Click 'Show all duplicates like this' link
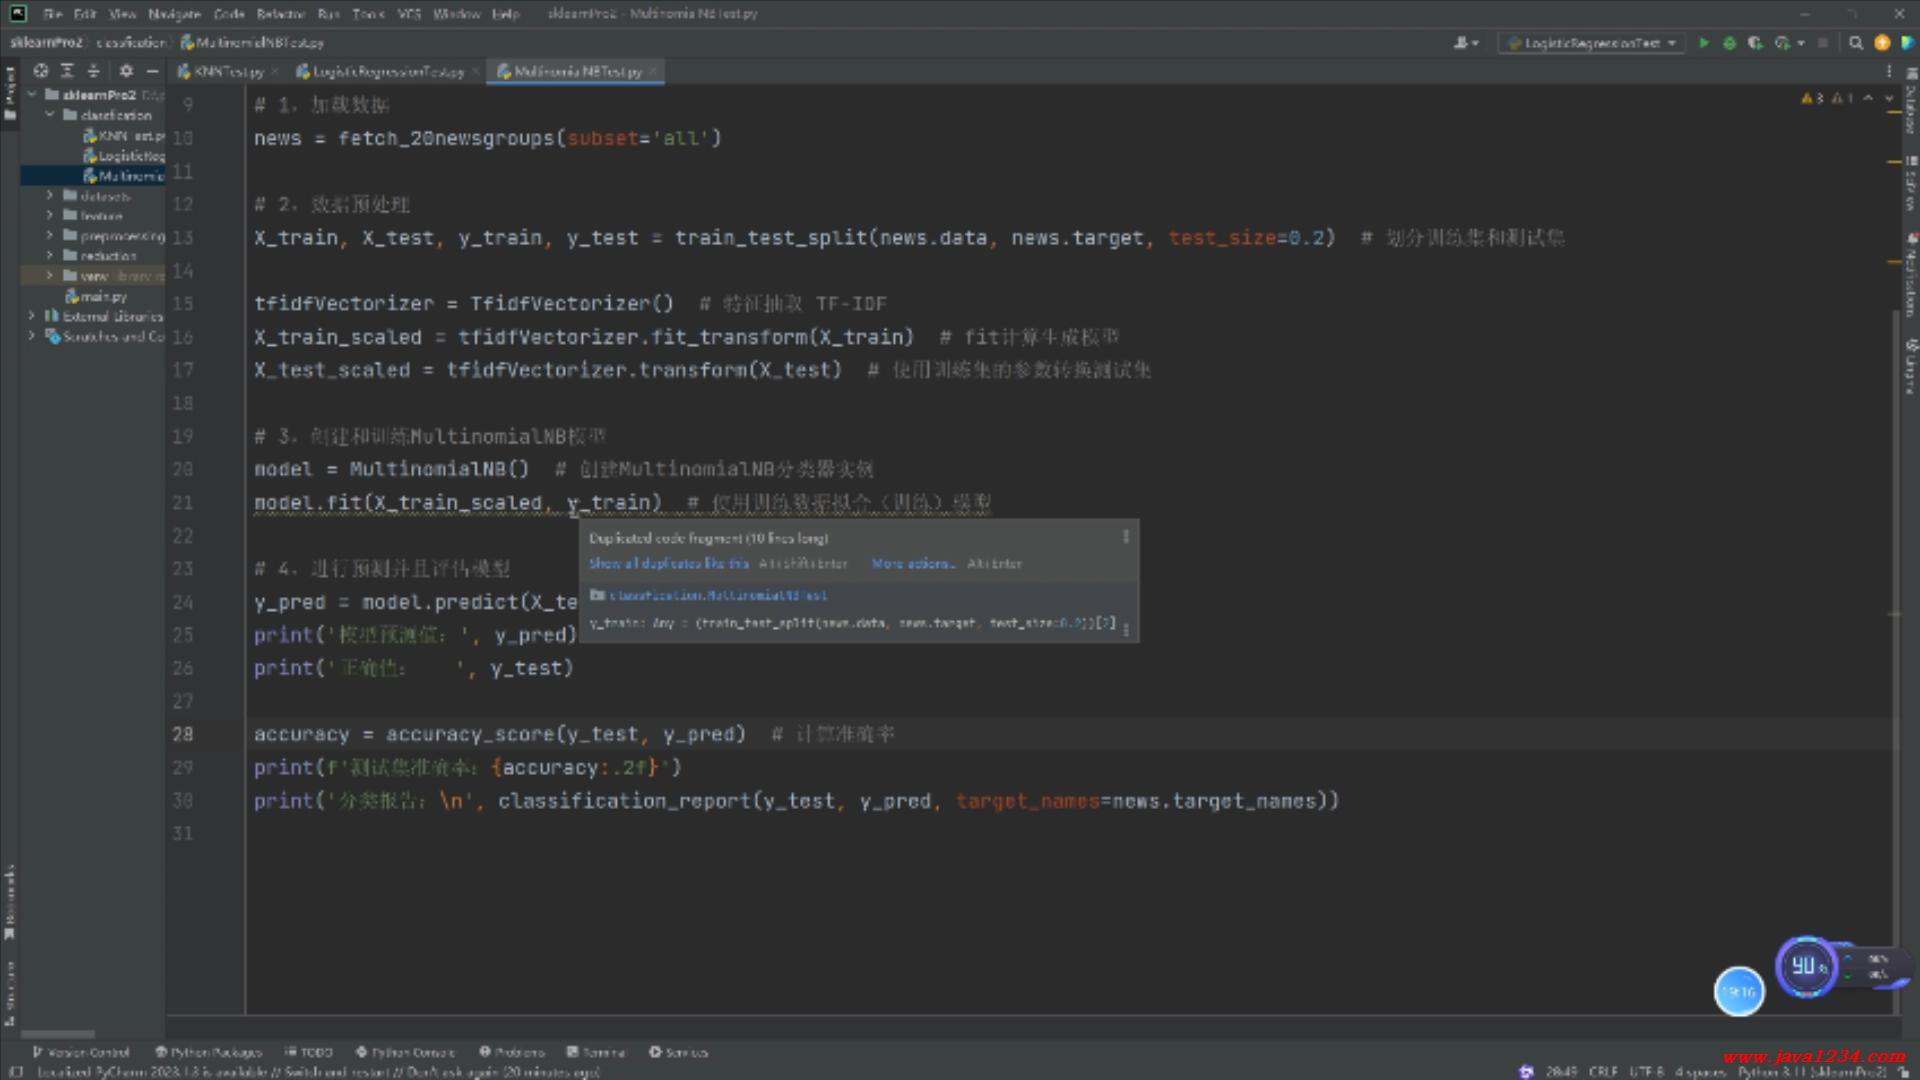The width and height of the screenshot is (1920, 1080). coord(668,564)
